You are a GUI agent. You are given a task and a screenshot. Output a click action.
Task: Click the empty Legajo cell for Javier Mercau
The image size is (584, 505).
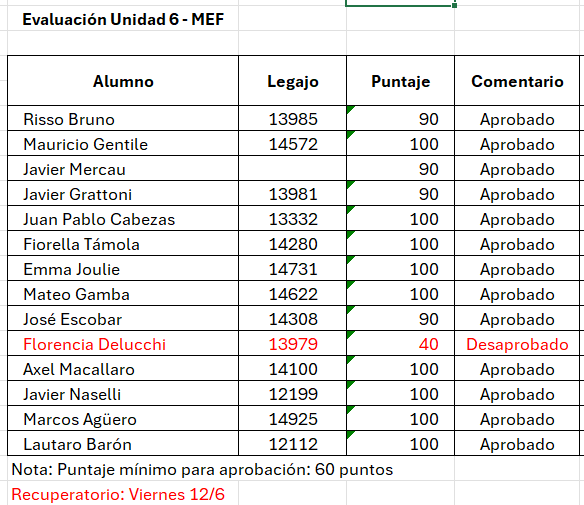292,169
